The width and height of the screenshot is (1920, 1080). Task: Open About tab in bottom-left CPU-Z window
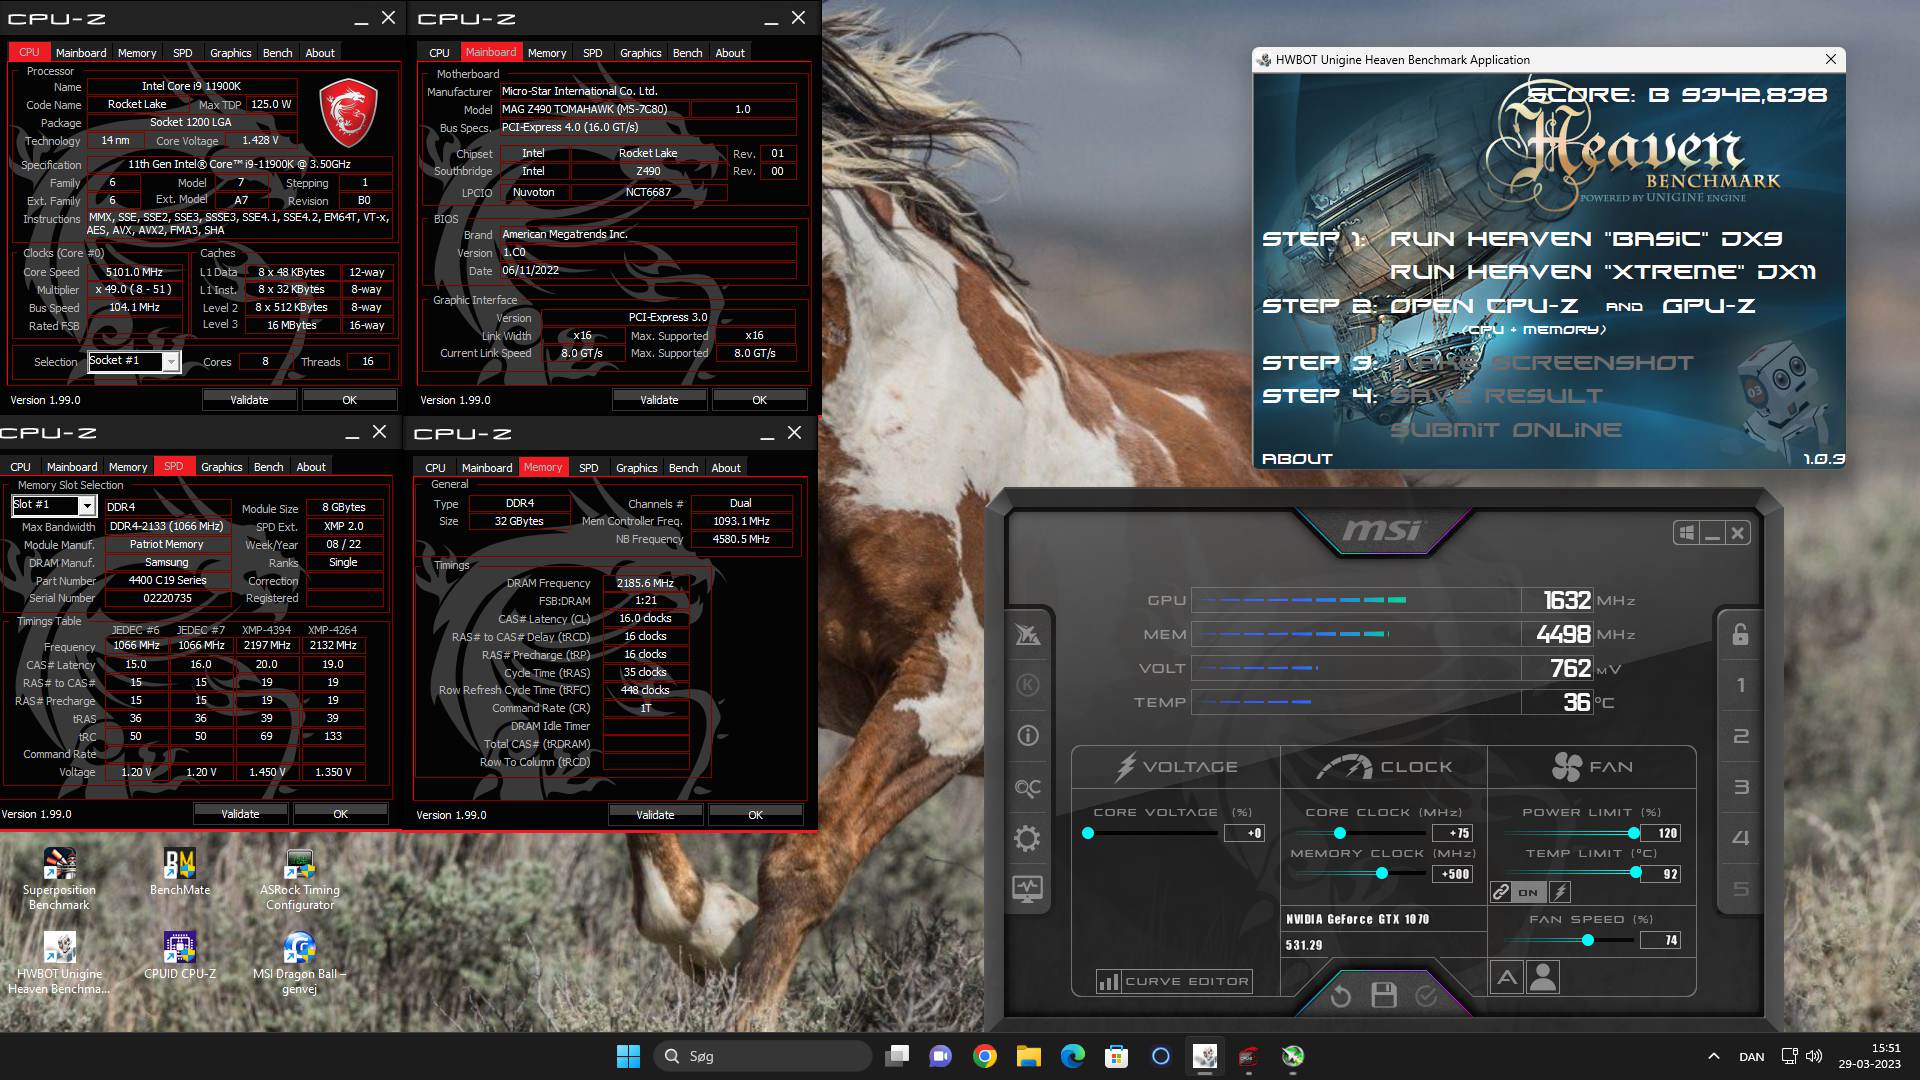pyautogui.click(x=311, y=467)
